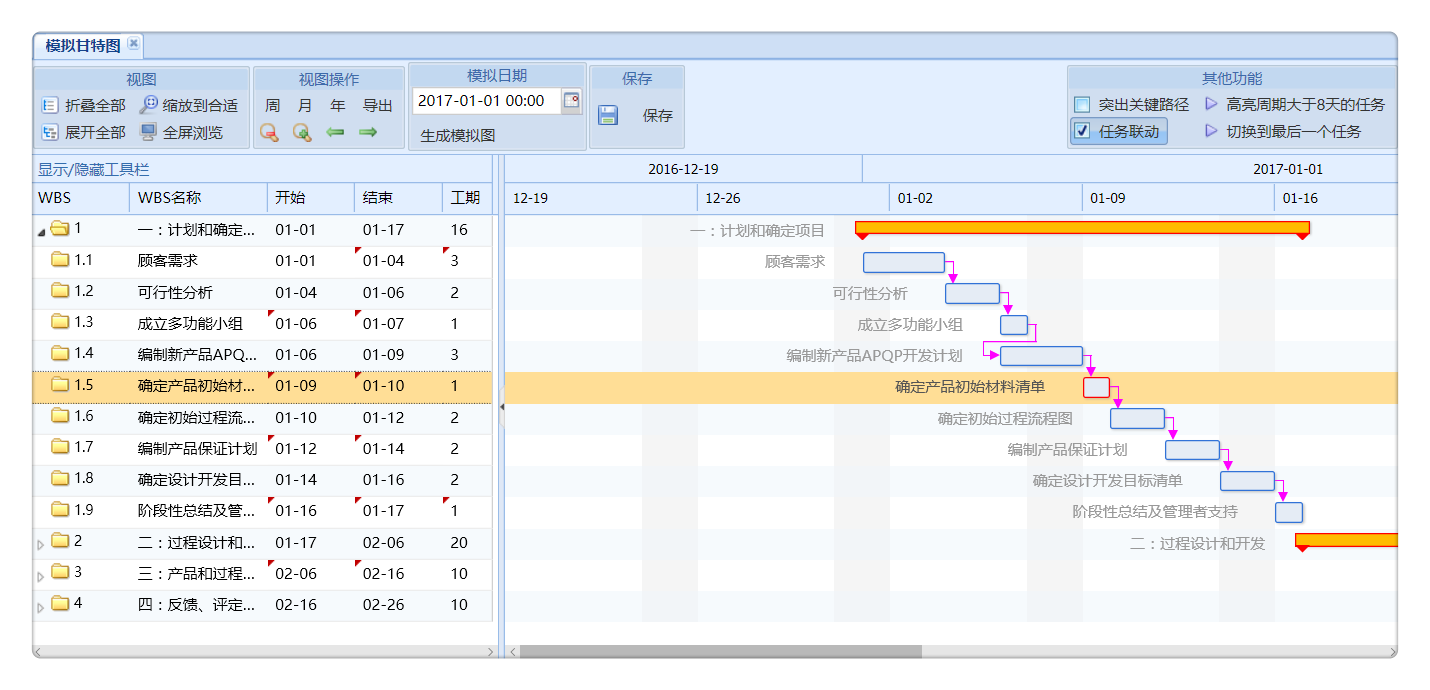Collapse the WBS node 一：计划和确定项目

tap(40, 230)
